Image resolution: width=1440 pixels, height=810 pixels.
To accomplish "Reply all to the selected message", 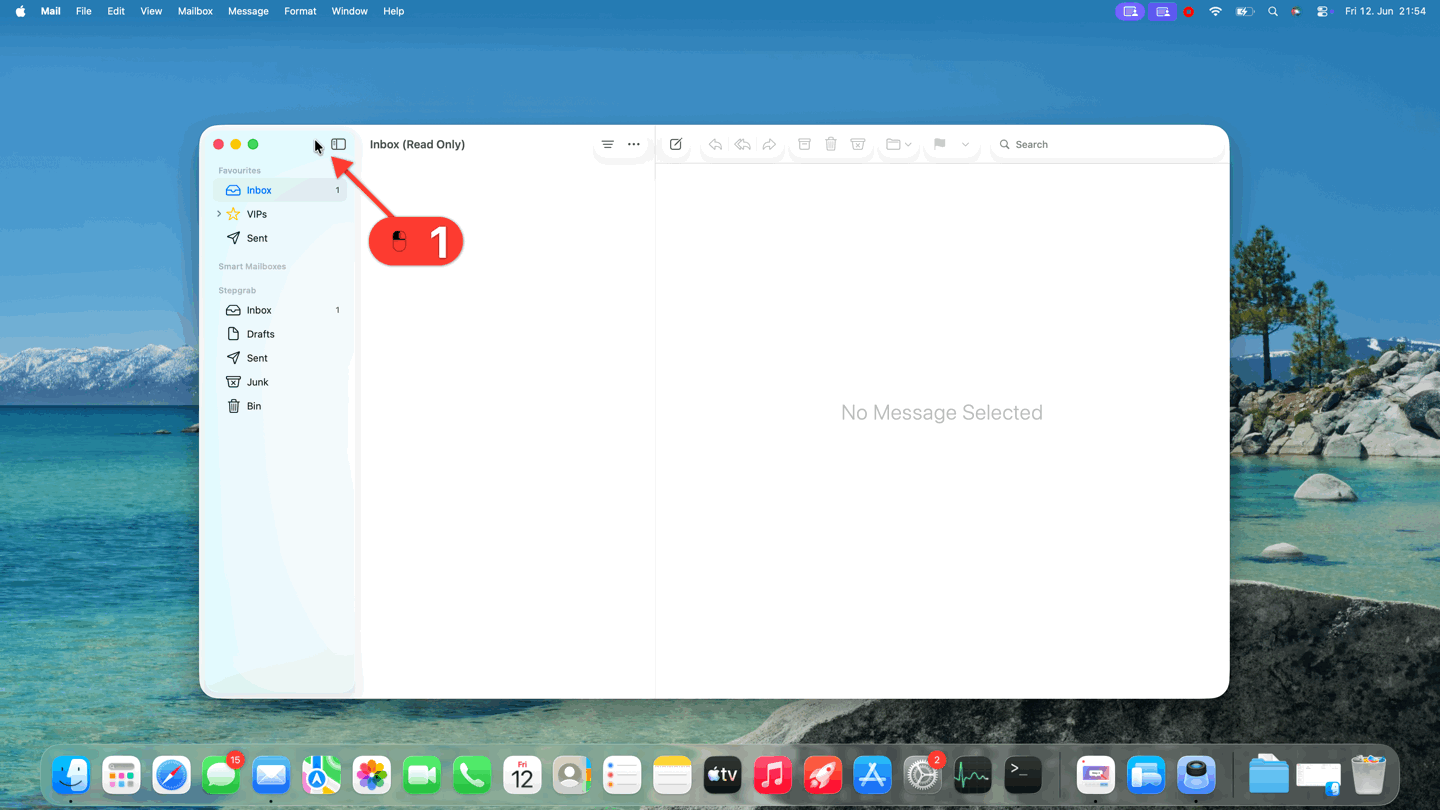I will pyautogui.click(x=742, y=144).
